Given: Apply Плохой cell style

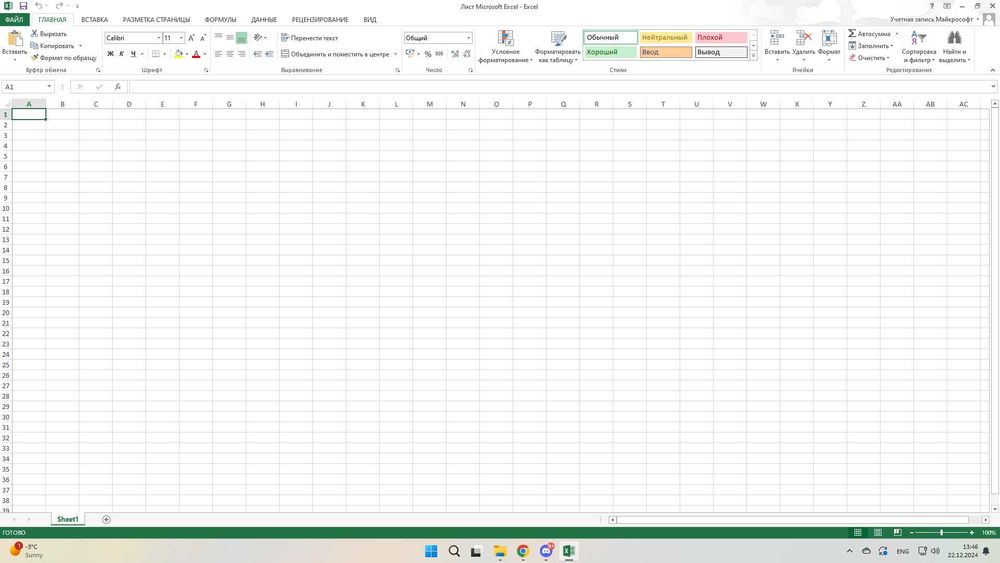Looking at the screenshot, I should click(x=721, y=38).
